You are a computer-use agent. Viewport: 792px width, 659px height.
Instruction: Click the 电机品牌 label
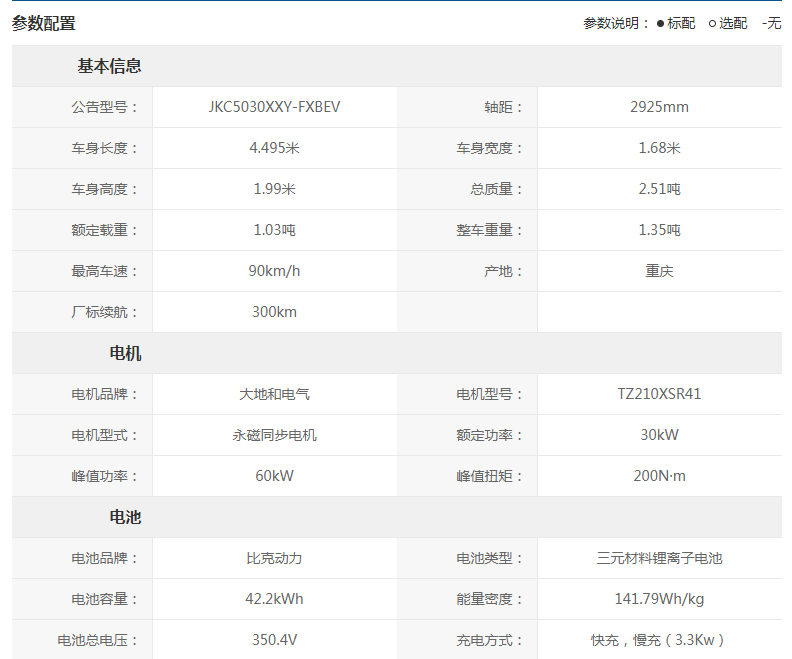click(105, 394)
